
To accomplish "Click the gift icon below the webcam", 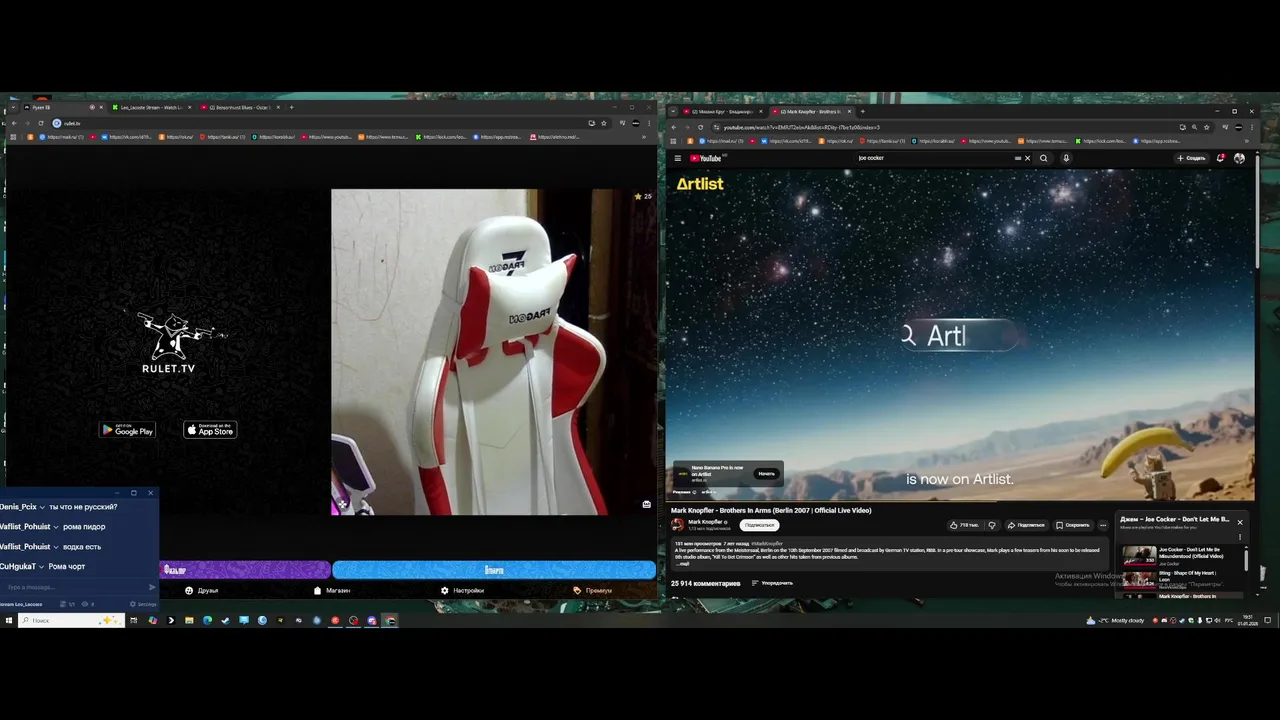I will 647,504.
